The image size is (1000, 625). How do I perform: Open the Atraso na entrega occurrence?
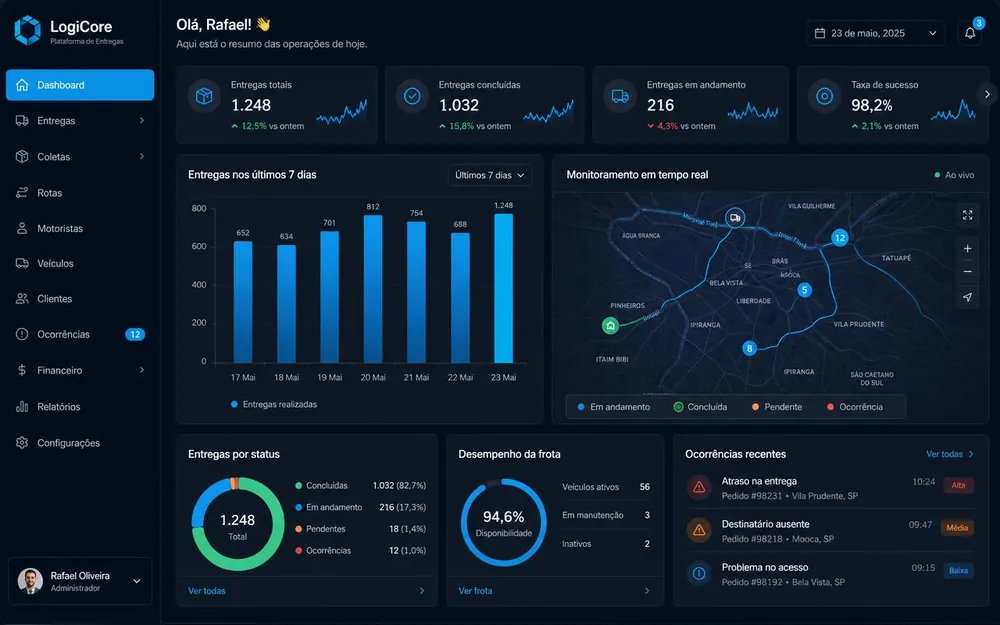[x=830, y=488]
